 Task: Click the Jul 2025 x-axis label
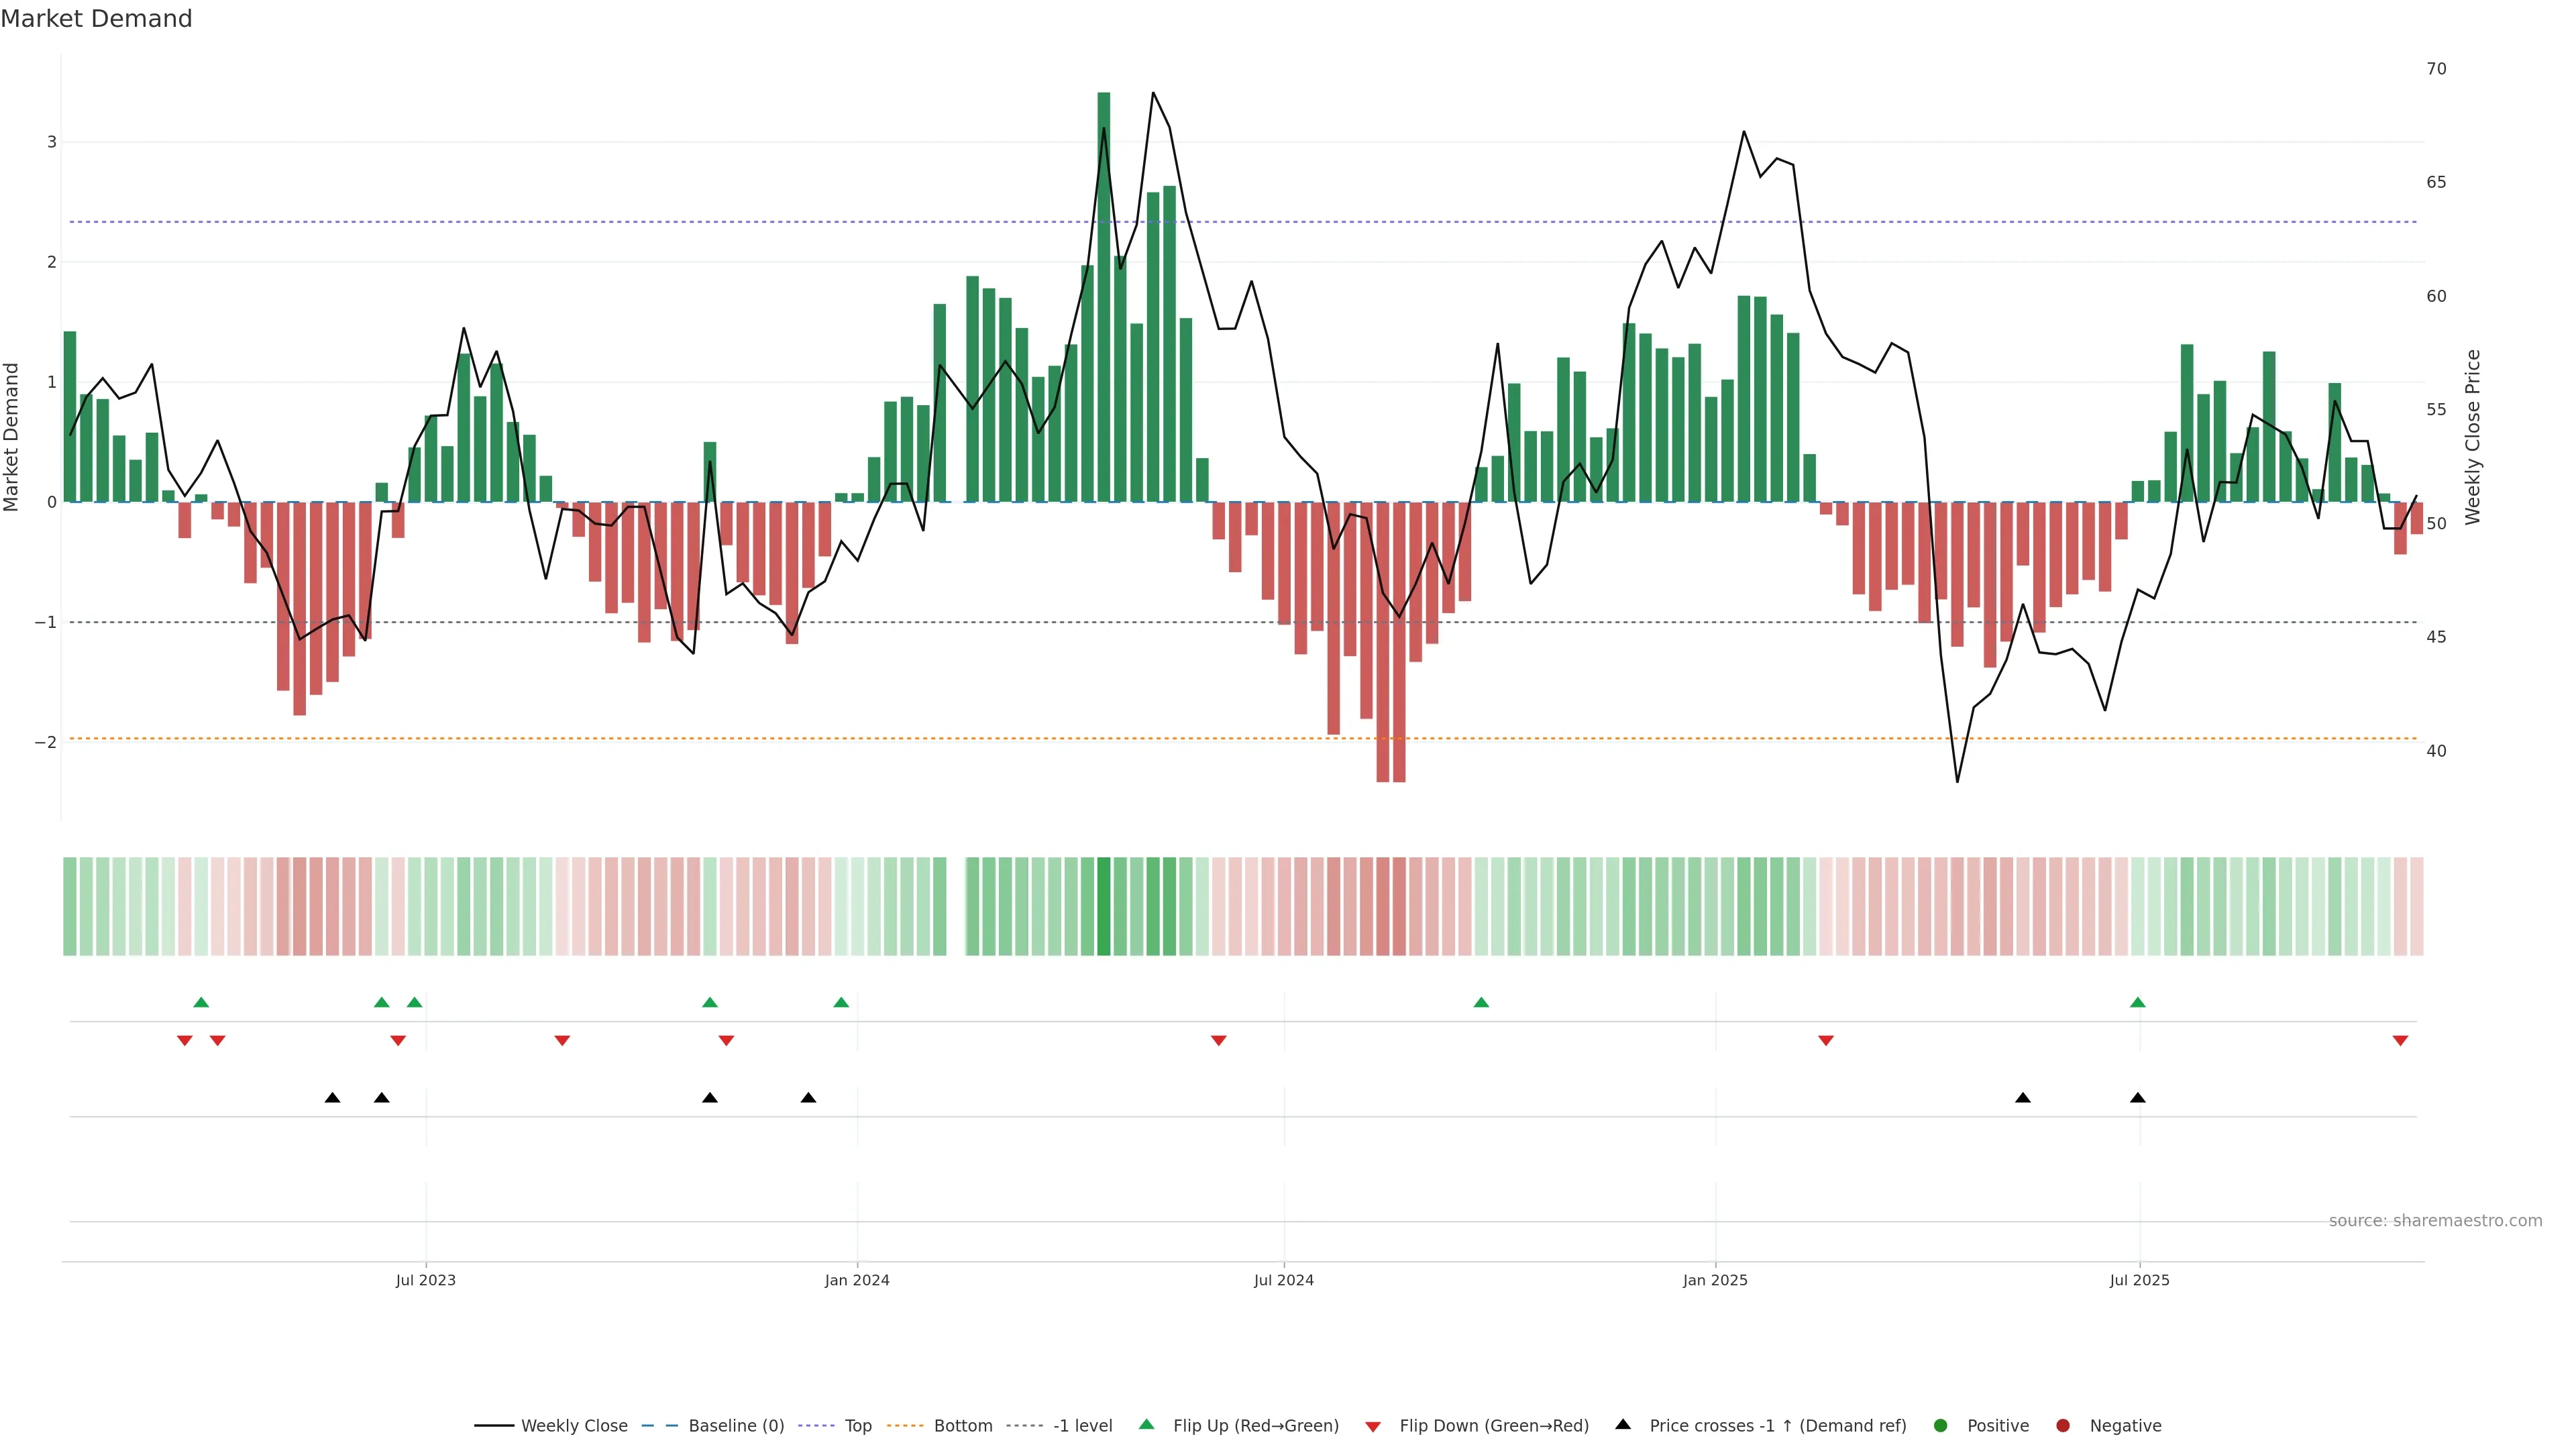click(x=2139, y=1280)
